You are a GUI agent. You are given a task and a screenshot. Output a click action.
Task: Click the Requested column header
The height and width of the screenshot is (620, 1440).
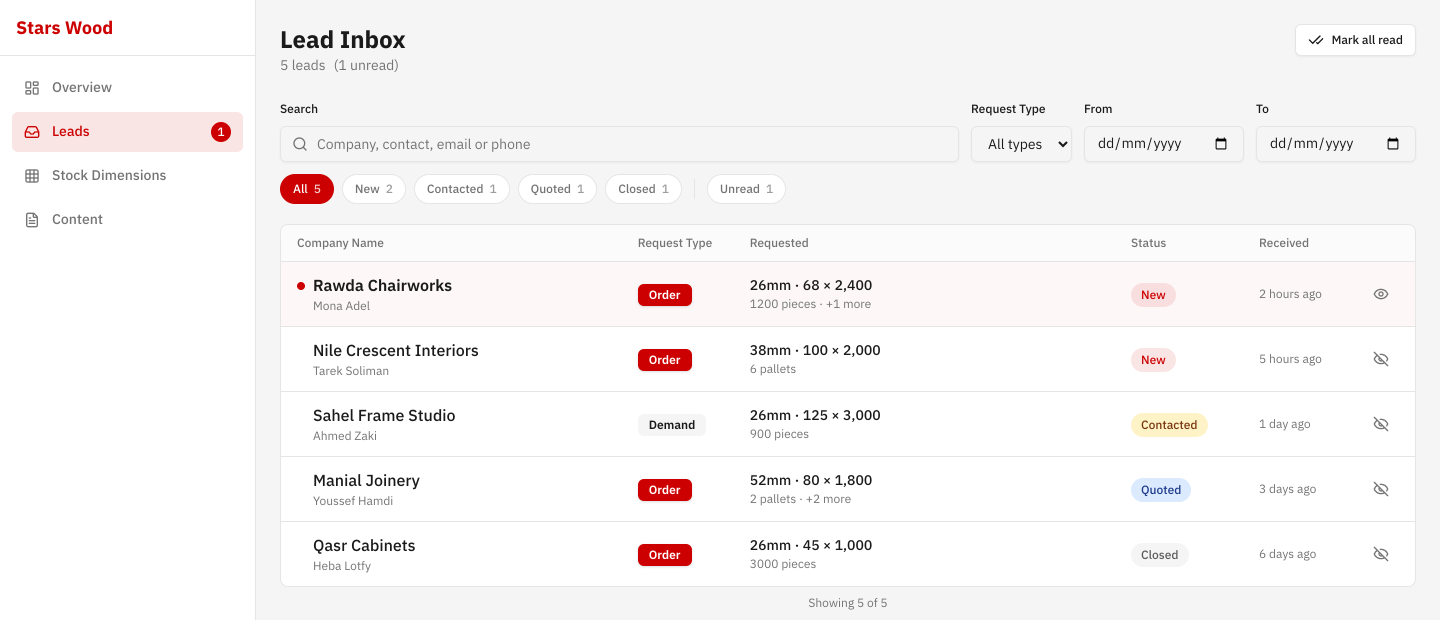[x=779, y=243]
